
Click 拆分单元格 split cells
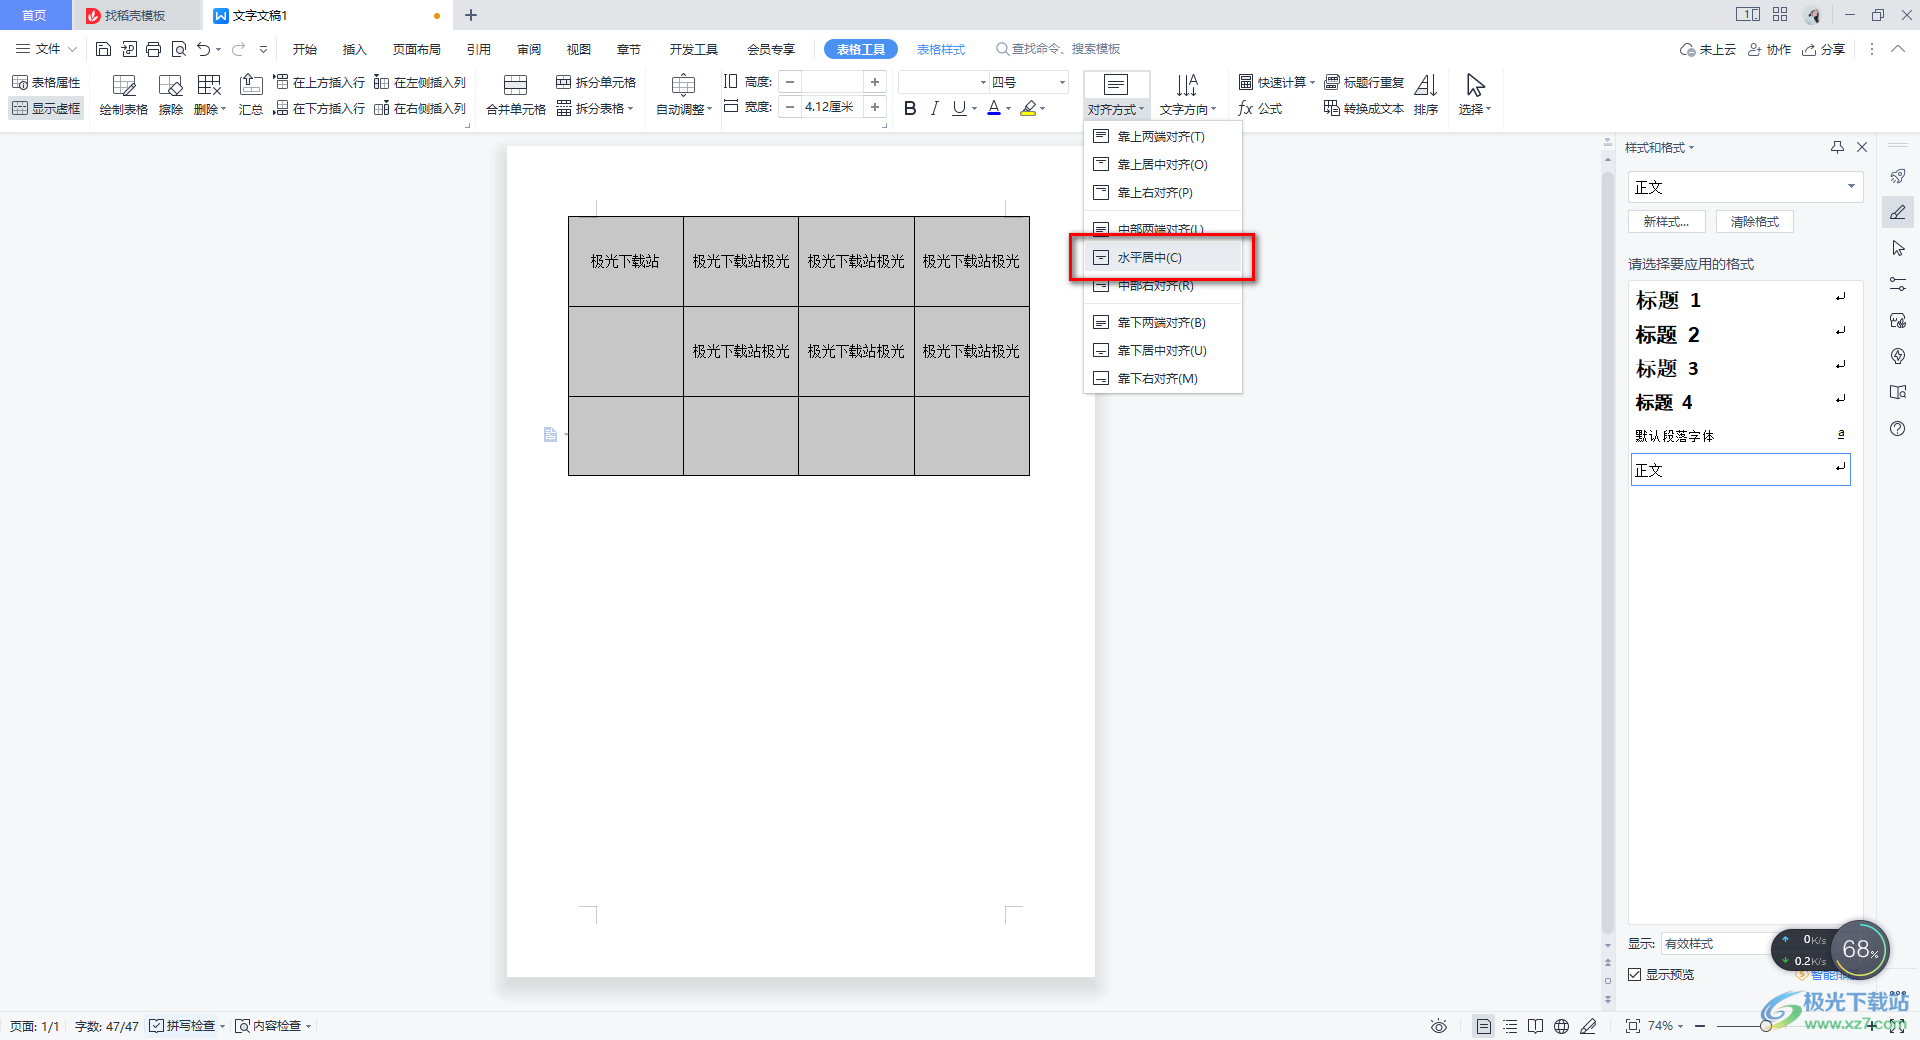point(596,82)
